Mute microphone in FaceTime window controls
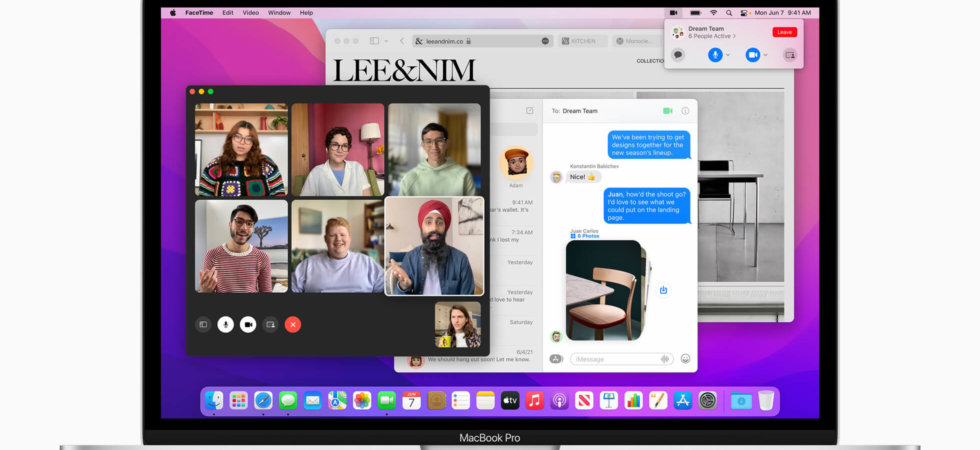The height and width of the screenshot is (450, 980). (x=225, y=324)
